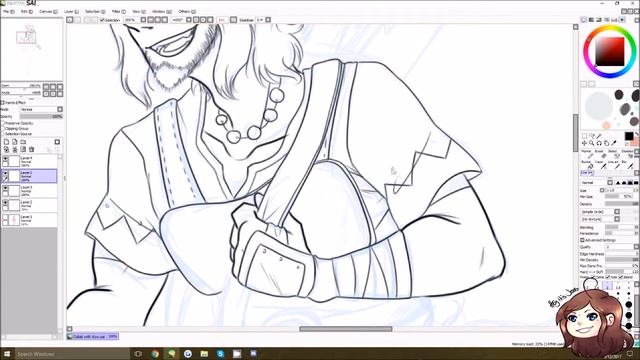Hide the top layer using its eye icon
The width and height of the screenshot is (640, 360).
pos(5,159)
